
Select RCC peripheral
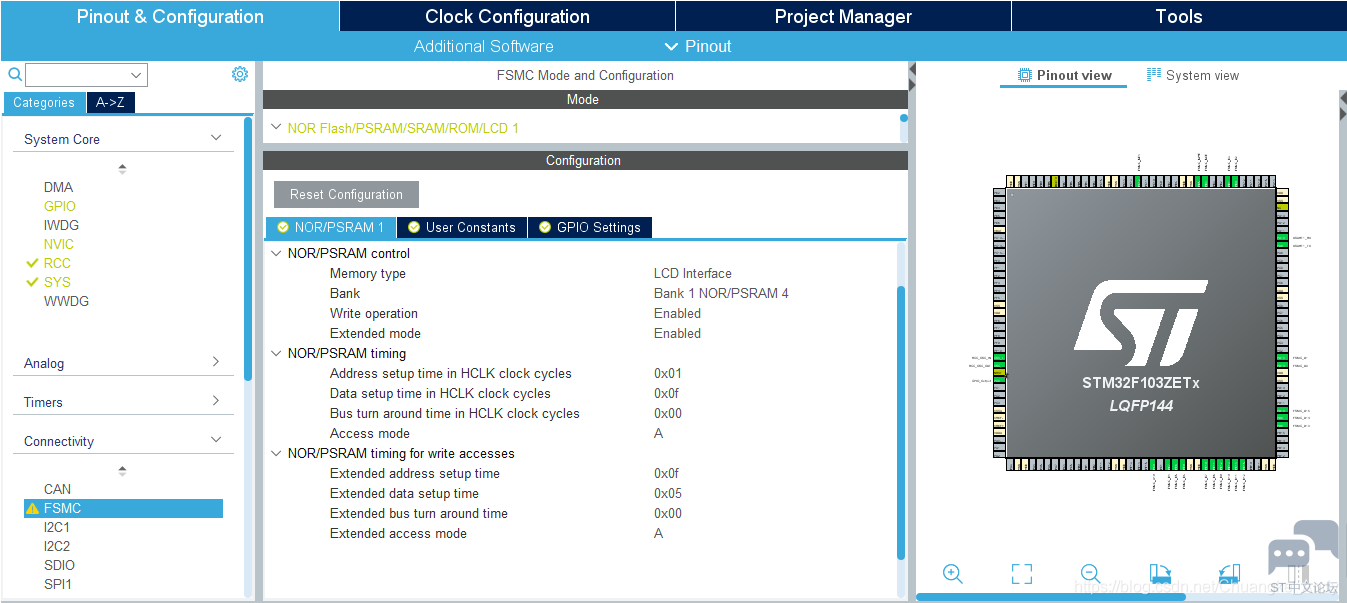coord(57,263)
